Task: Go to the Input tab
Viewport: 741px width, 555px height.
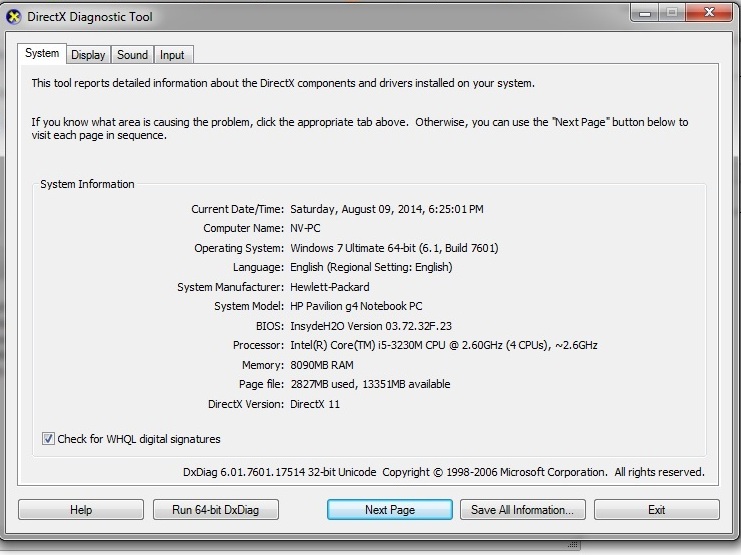Action: tap(172, 55)
